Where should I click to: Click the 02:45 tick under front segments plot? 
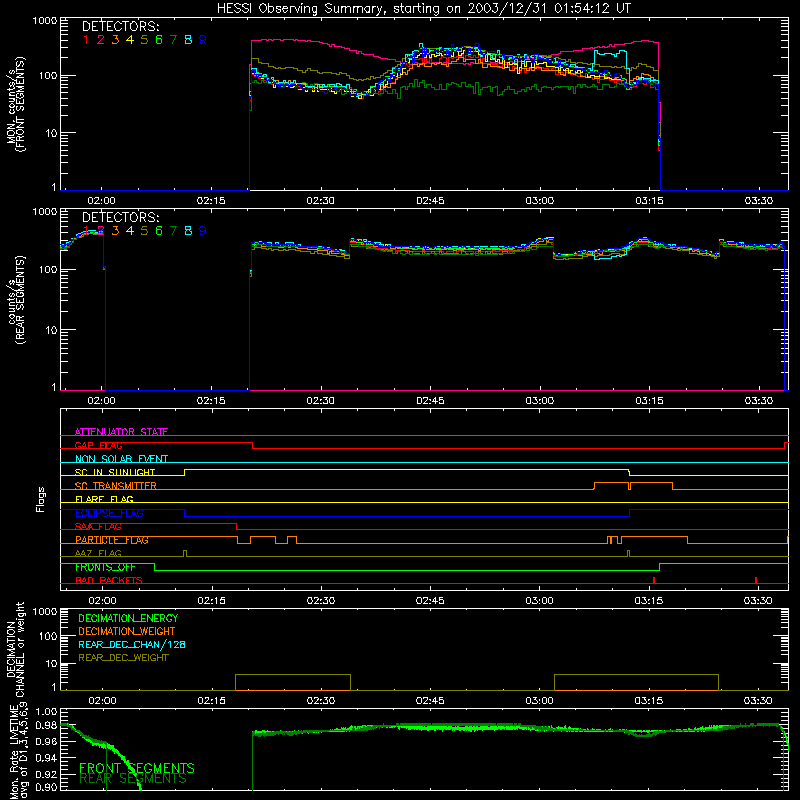(430, 201)
